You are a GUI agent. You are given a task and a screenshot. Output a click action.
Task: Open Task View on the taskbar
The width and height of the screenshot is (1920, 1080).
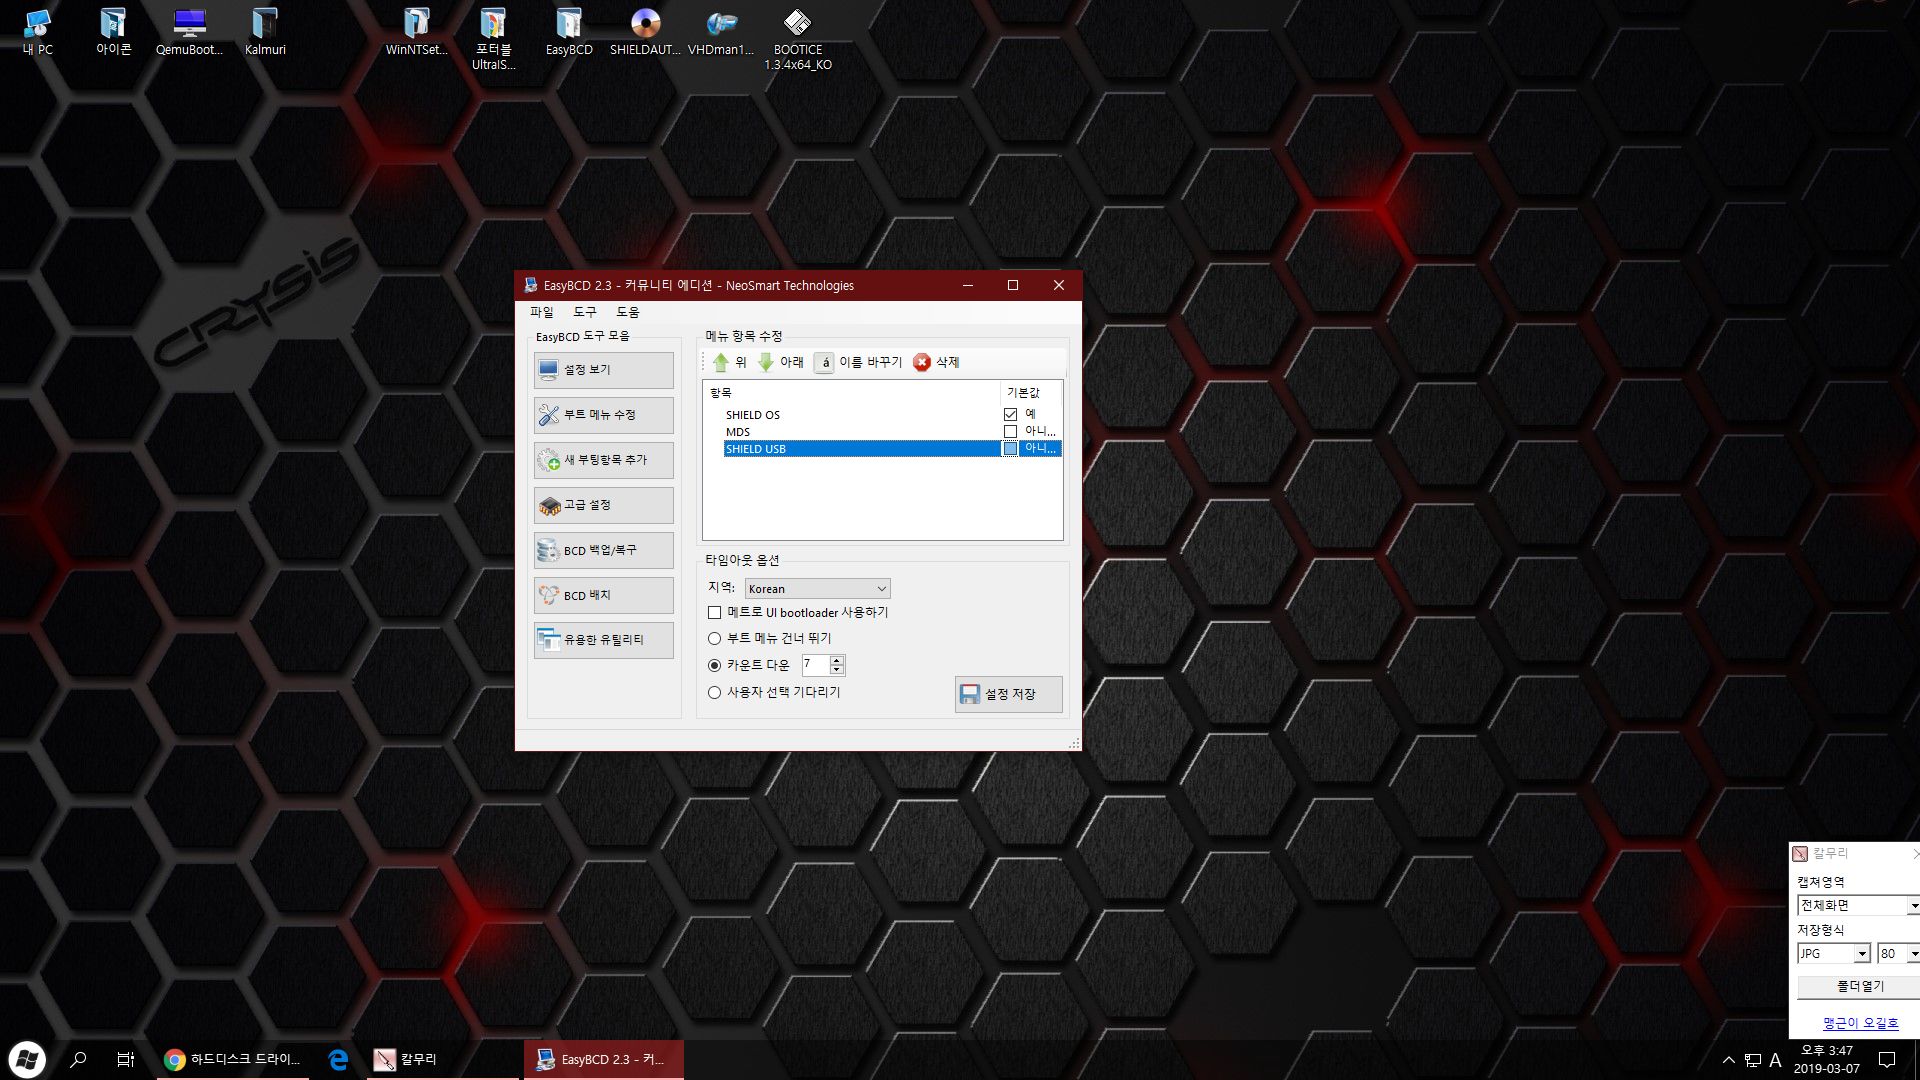126,1060
